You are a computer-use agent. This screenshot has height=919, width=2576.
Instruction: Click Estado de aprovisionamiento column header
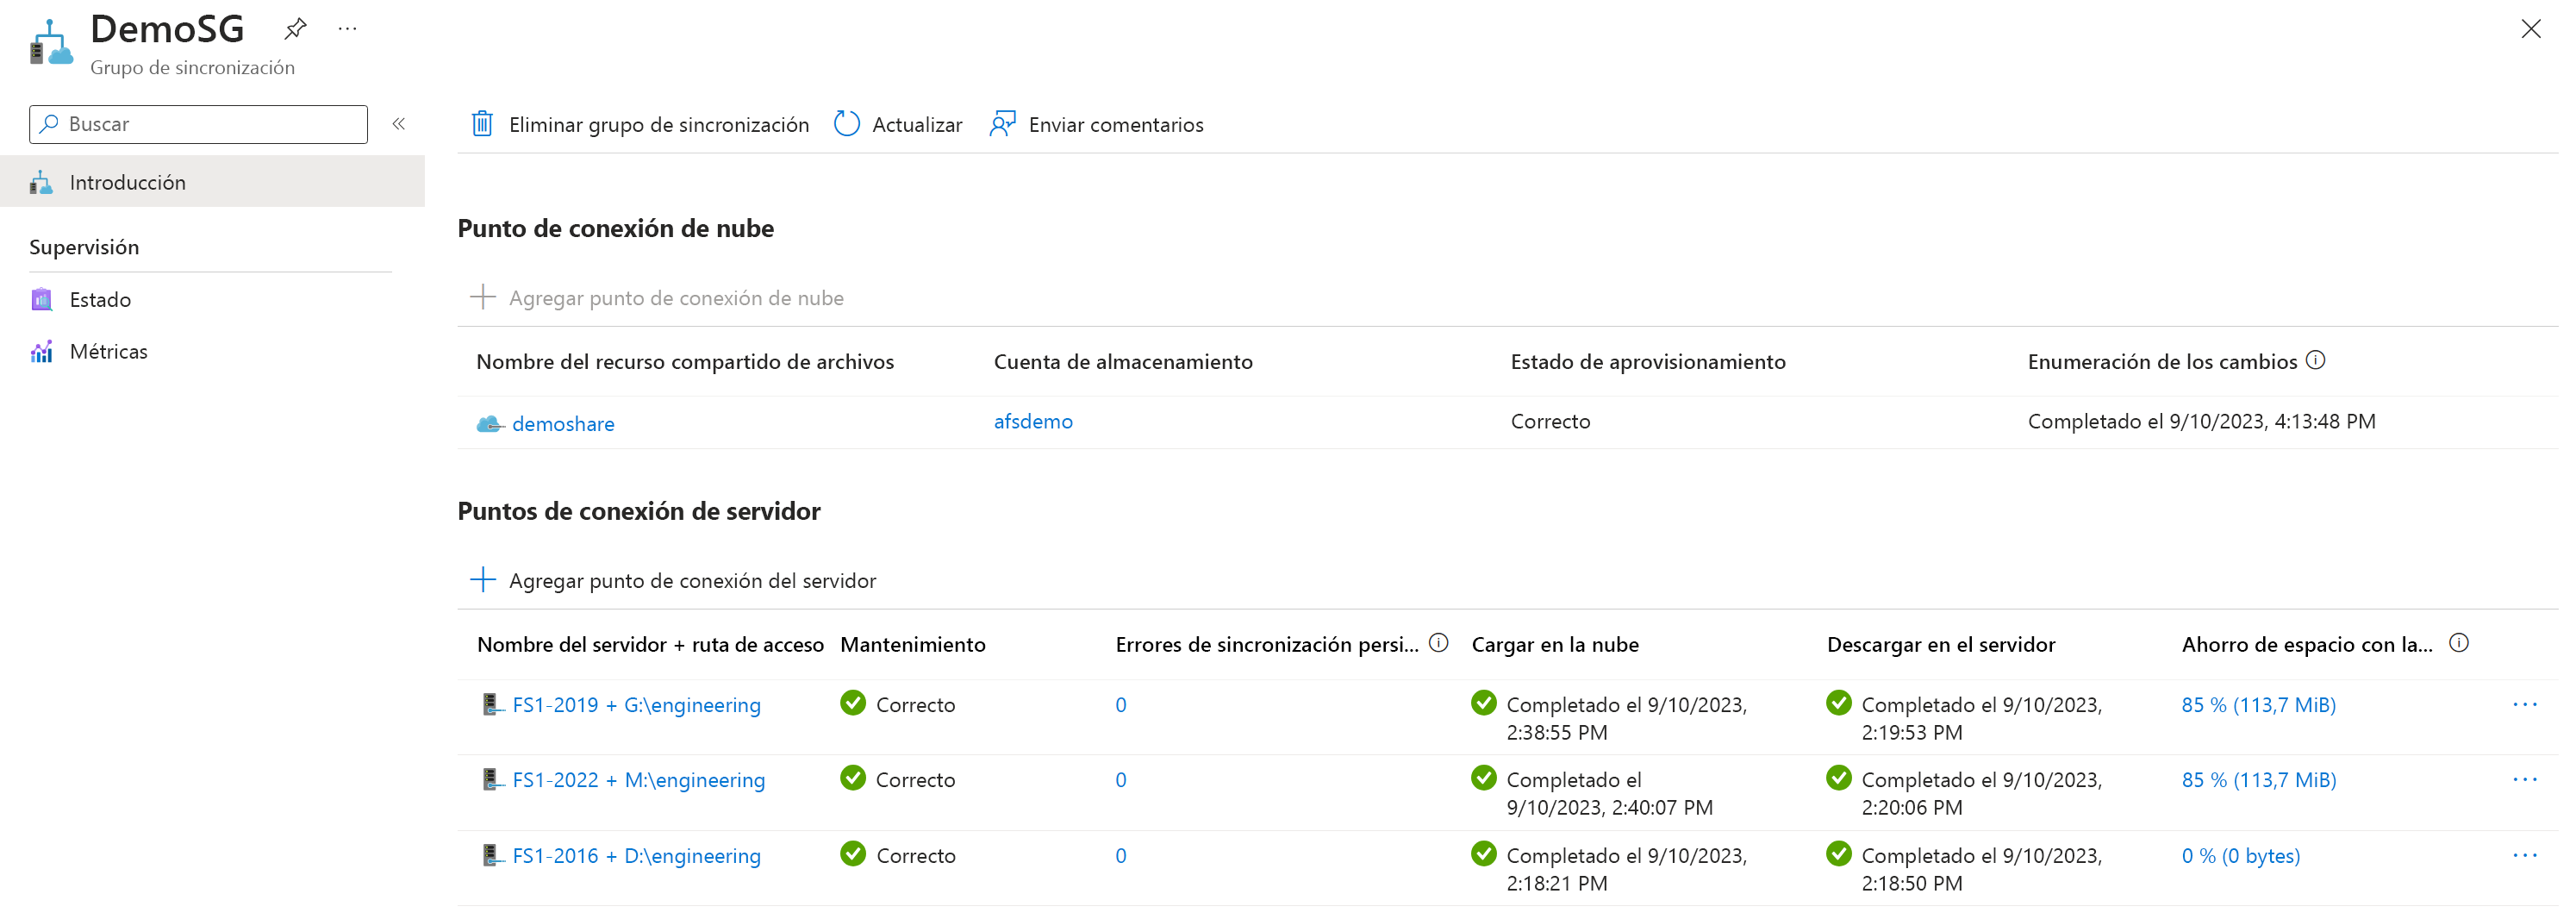[1648, 361]
